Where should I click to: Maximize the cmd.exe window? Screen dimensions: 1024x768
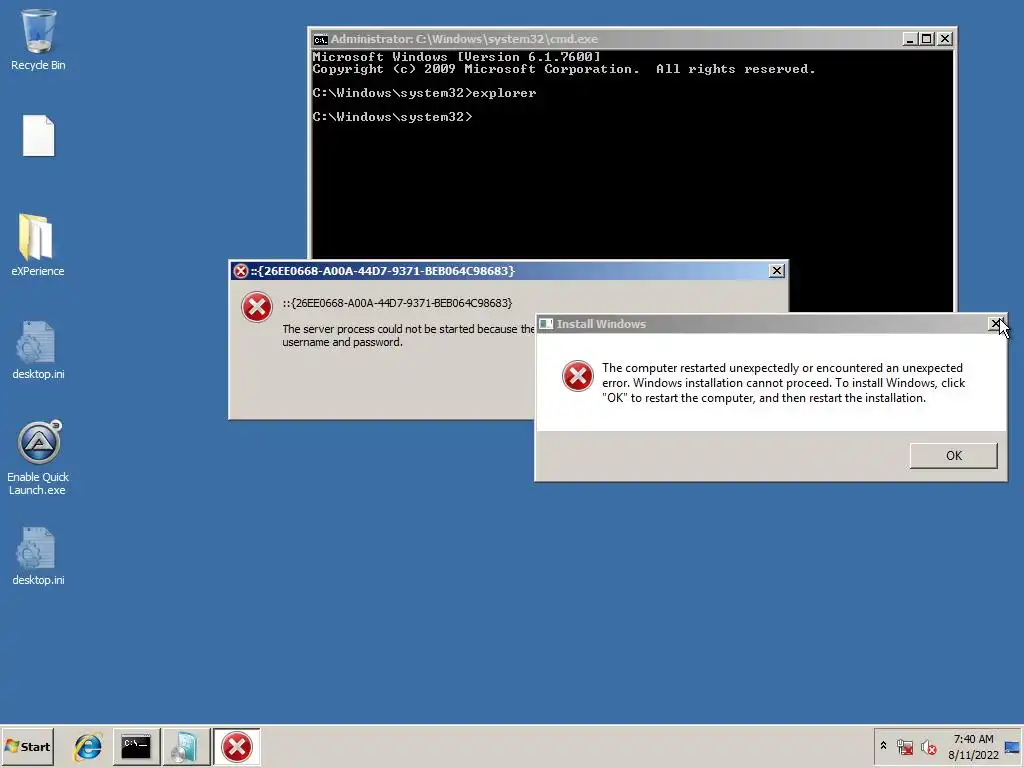[926, 39]
